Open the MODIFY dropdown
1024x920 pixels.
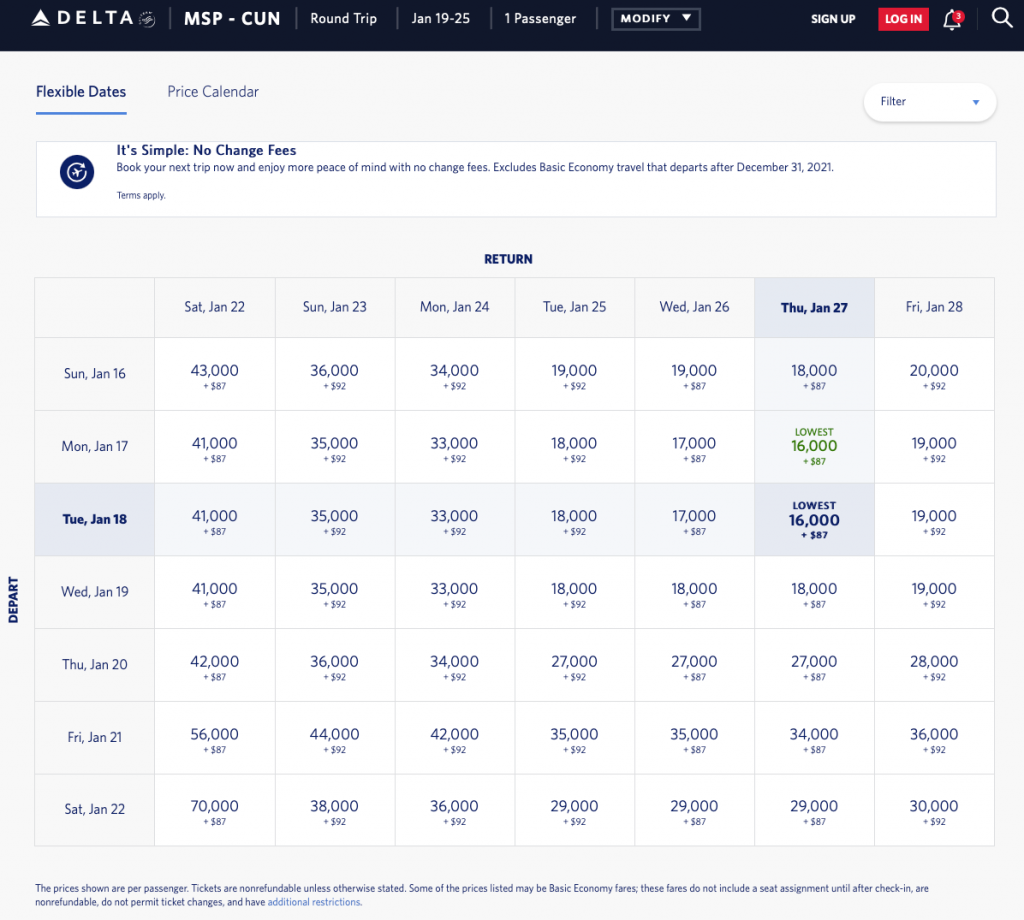coord(655,19)
